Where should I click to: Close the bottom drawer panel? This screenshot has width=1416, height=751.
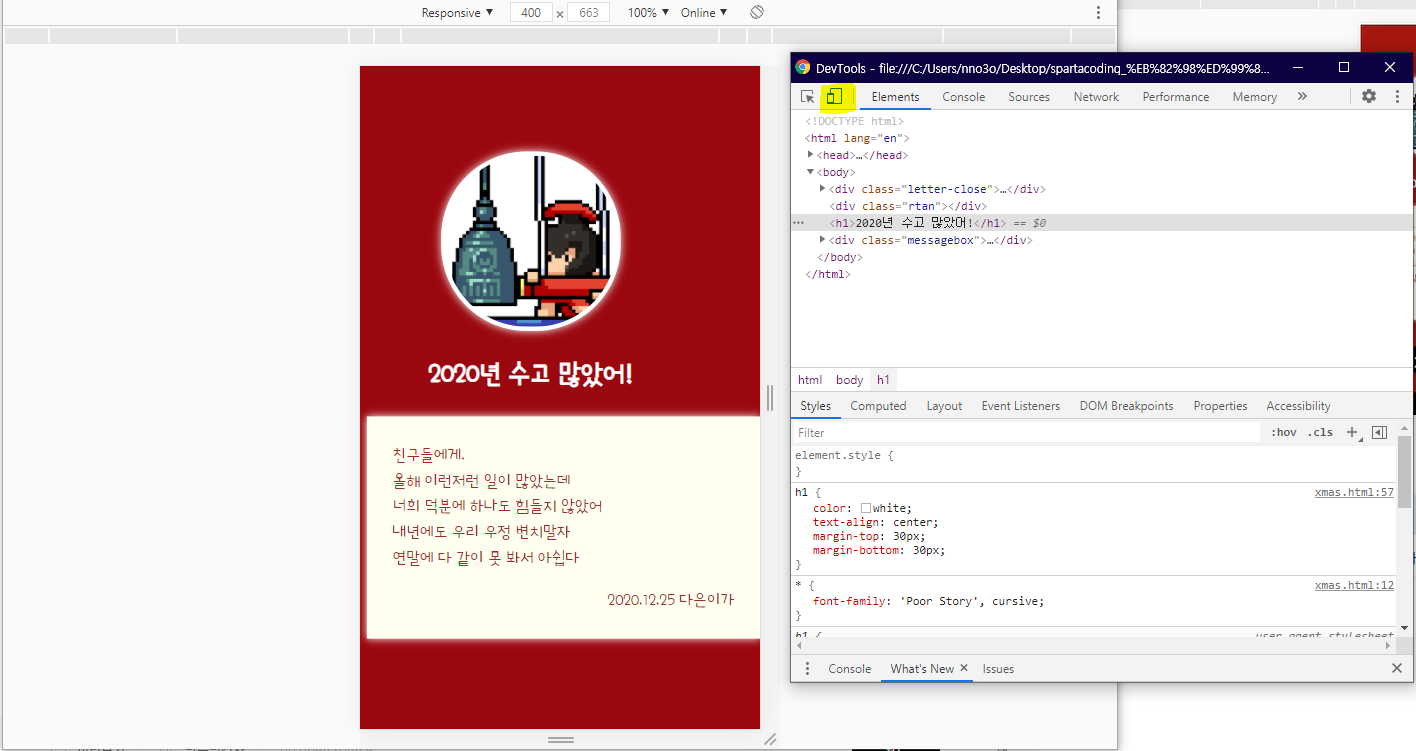pos(1397,668)
